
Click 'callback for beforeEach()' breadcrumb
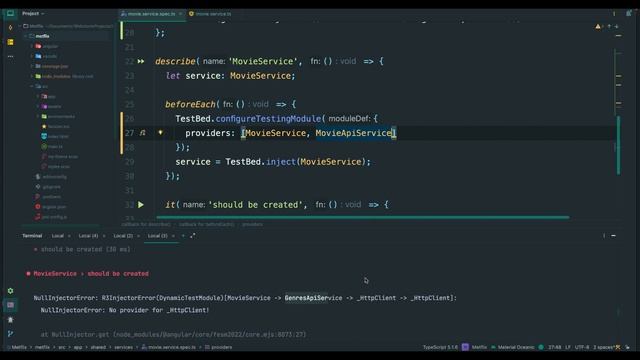pos(207,224)
